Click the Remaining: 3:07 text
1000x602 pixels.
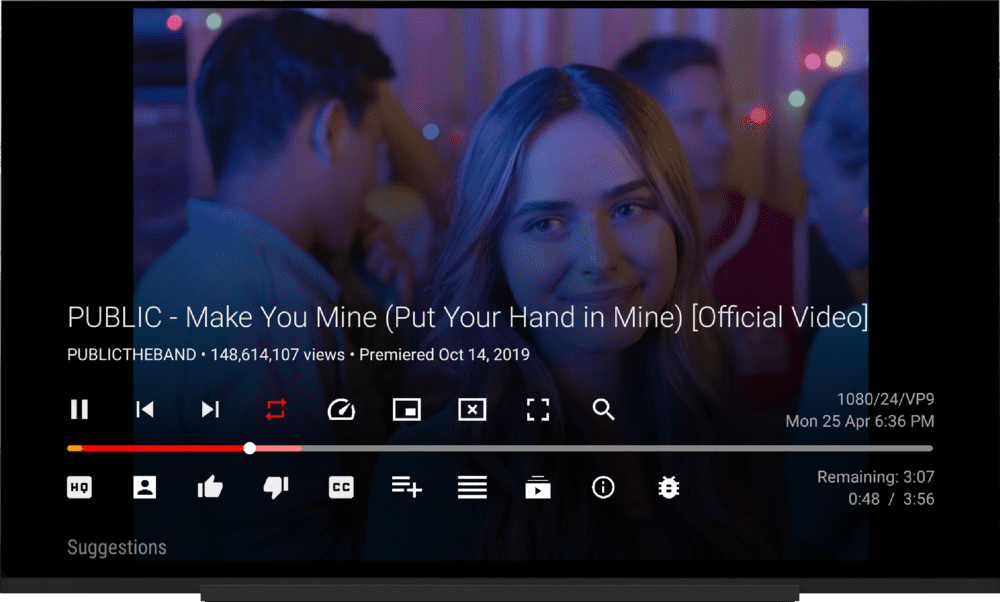[876, 477]
